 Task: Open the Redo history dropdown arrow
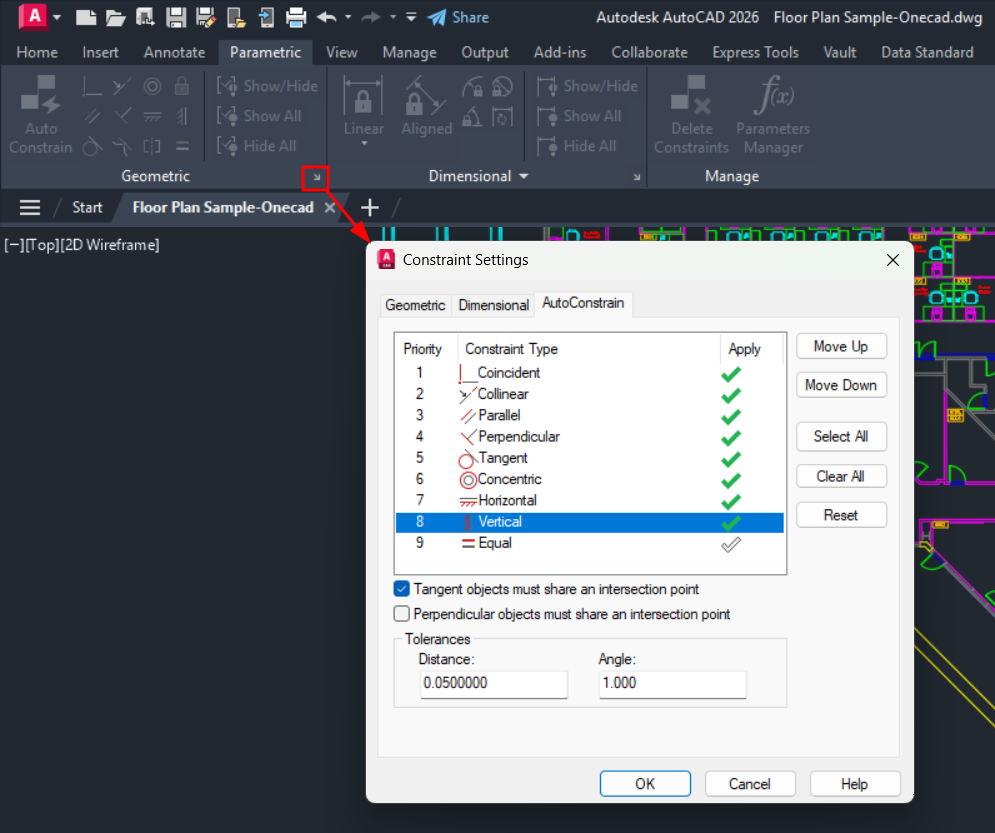tap(393, 18)
